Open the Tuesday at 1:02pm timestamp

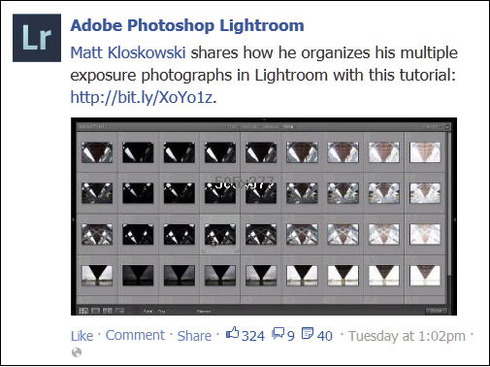407,336
